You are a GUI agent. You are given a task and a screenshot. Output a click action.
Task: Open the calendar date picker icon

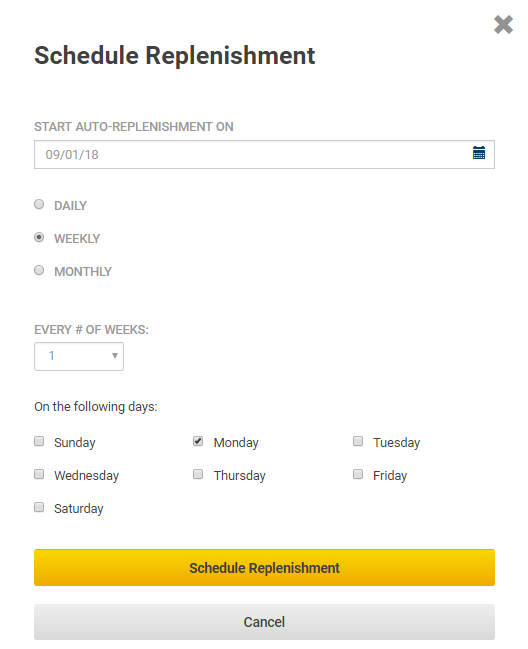[479, 153]
